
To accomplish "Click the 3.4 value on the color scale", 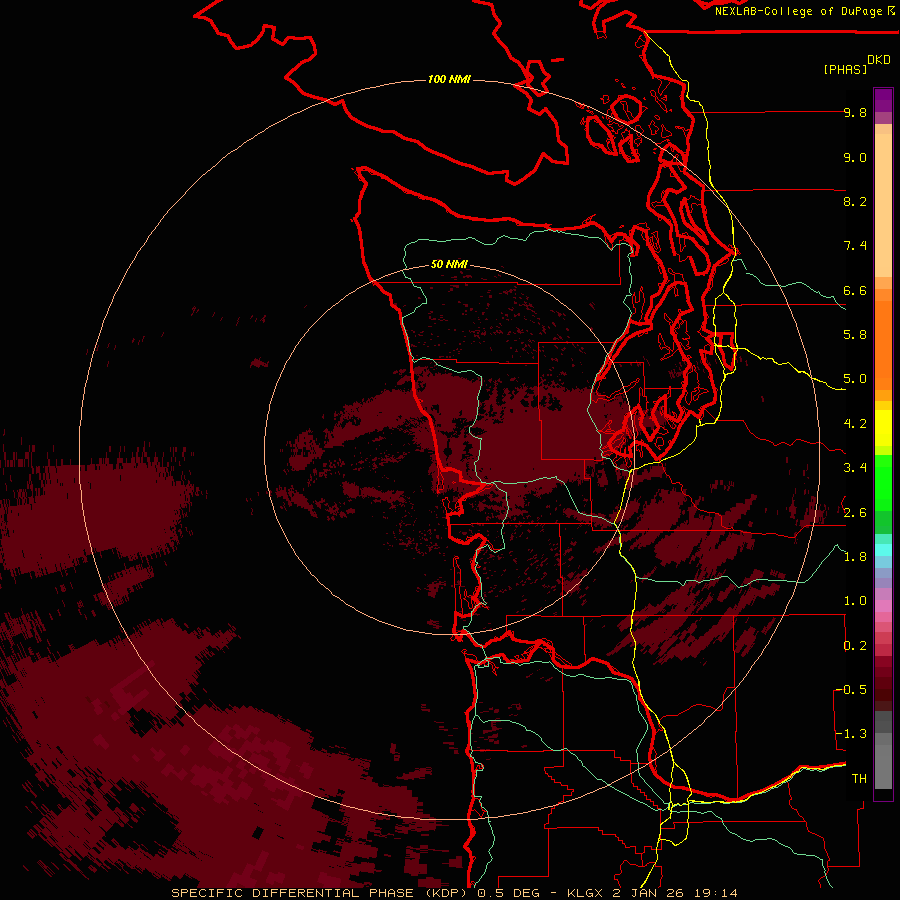I will (855, 468).
